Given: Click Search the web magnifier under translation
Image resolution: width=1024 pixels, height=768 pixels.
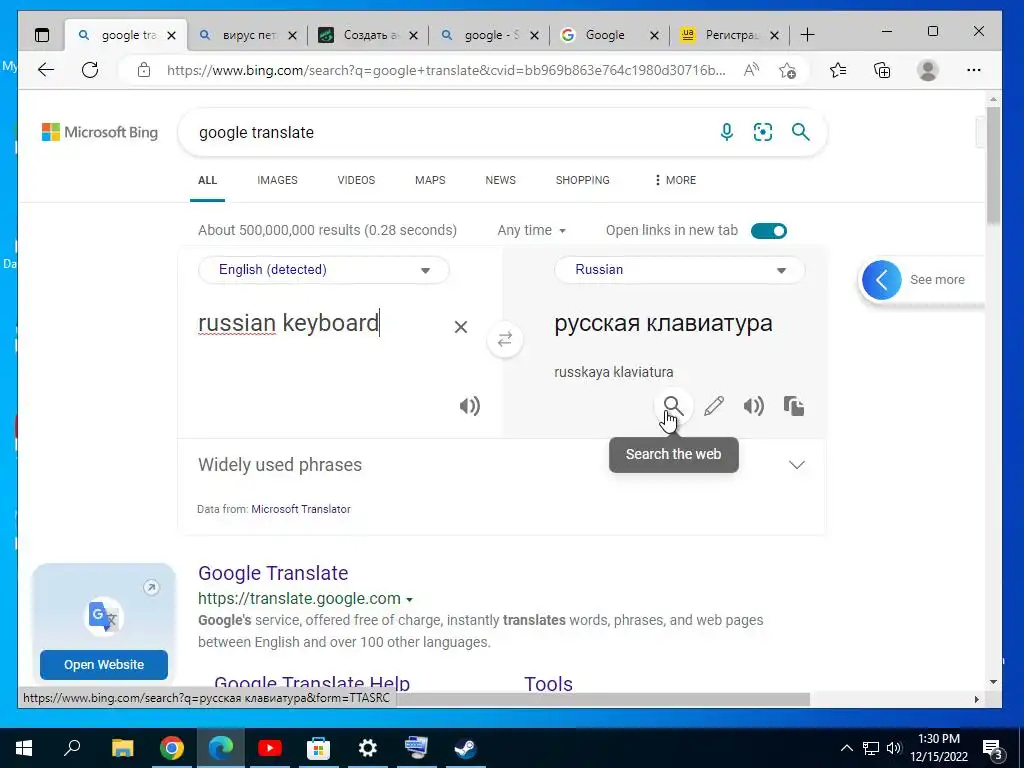Looking at the screenshot, I should (673, 406).
